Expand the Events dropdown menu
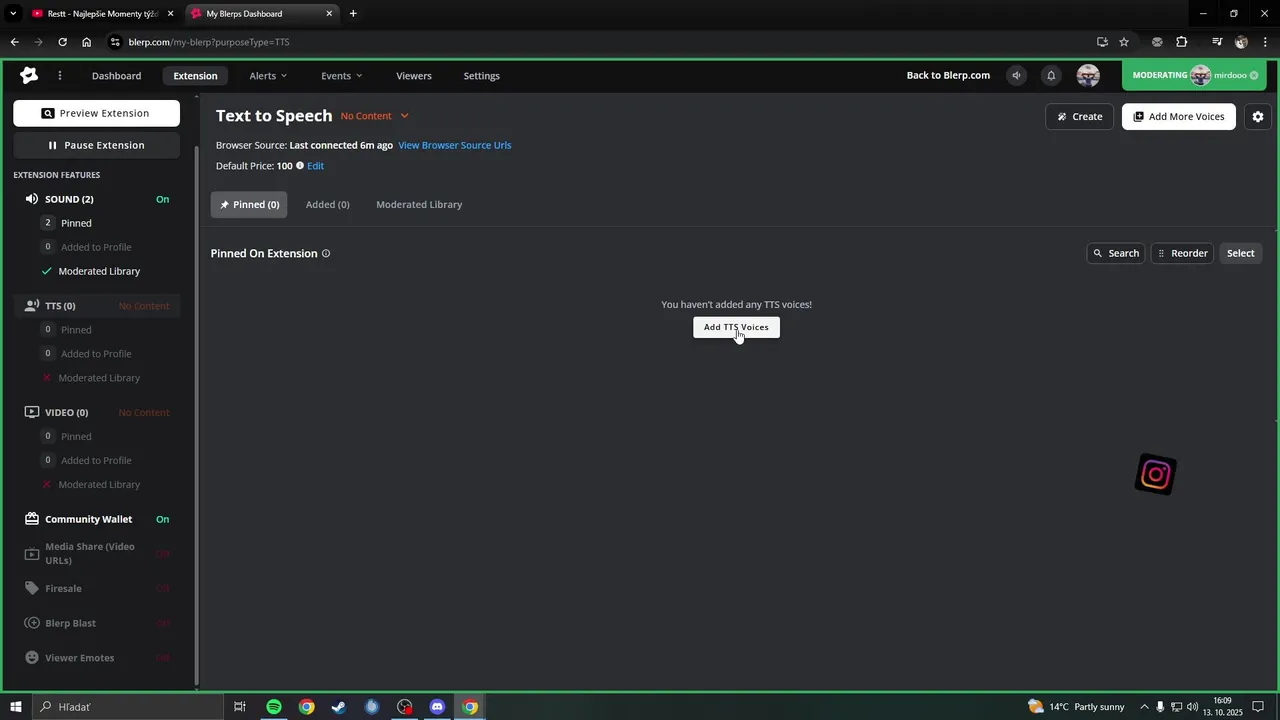 point(341,76)
